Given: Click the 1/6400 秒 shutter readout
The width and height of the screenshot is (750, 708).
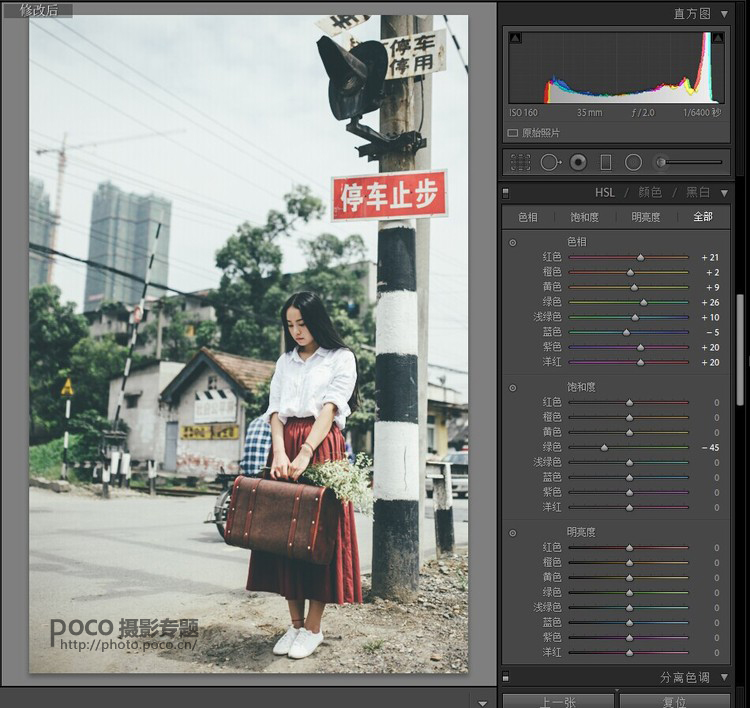Looking at the screenshot, I should point(702,113).
